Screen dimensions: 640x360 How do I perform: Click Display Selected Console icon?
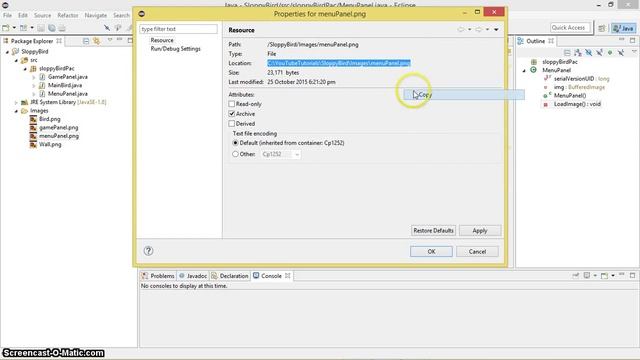pyautogui.click(x=587, y=276)
